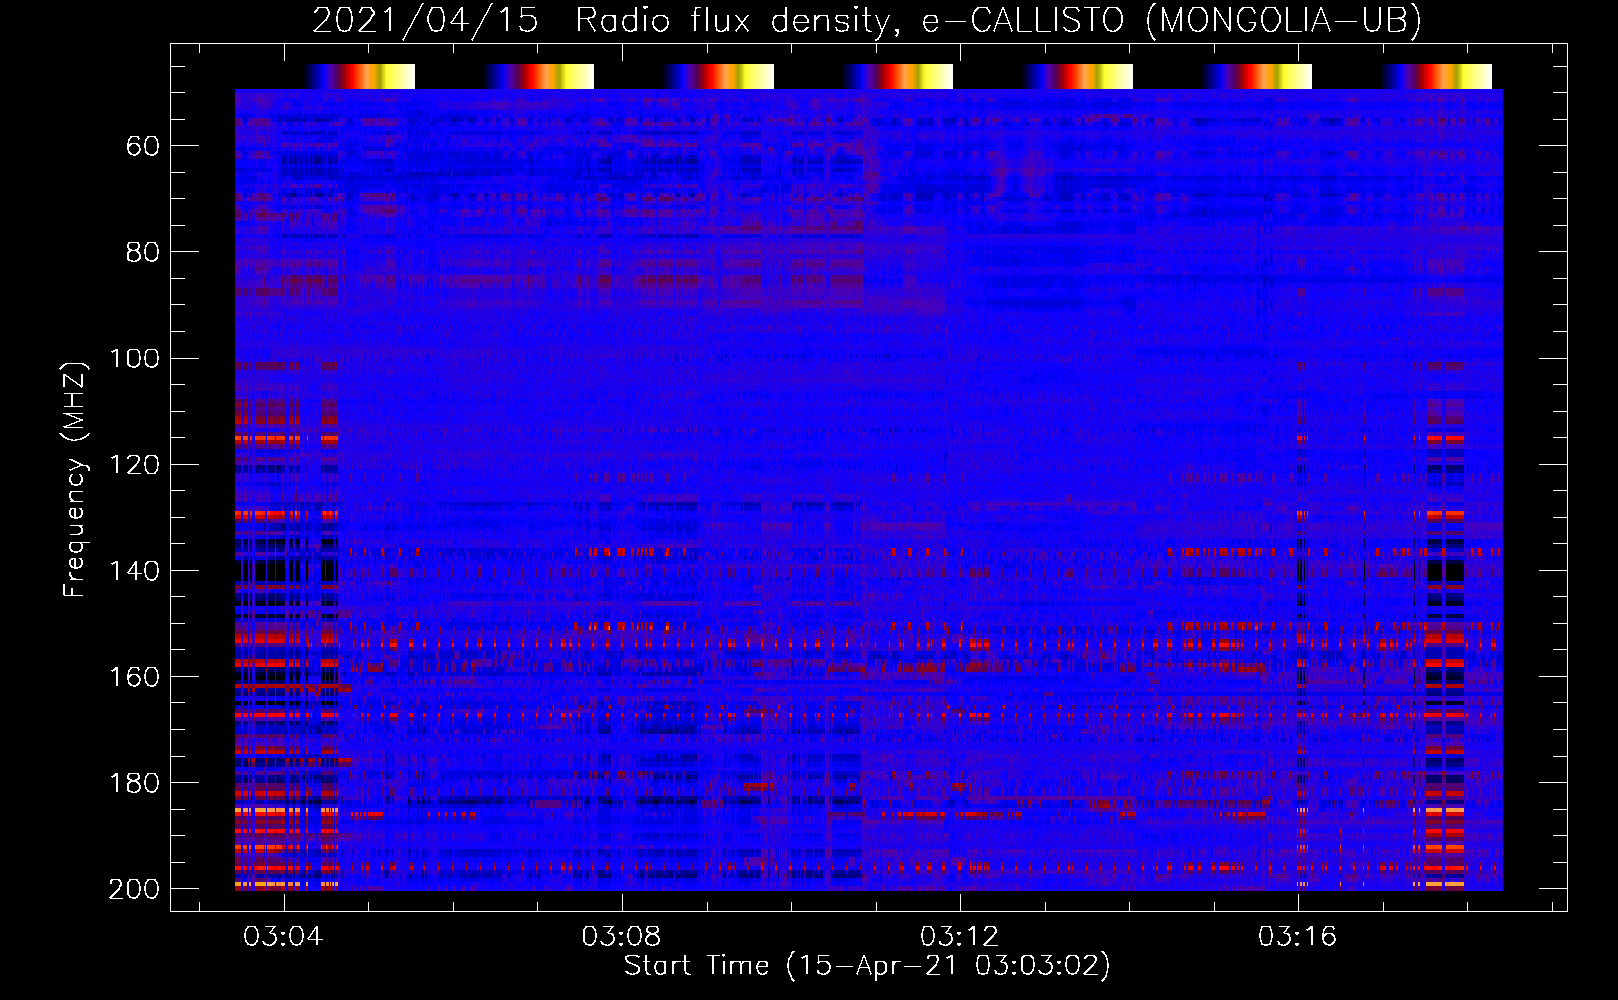Click the 120 MHz frequency tick label
Image resolution: width=1618 pixels, height=1000 pixels.
tap(134, 465)
